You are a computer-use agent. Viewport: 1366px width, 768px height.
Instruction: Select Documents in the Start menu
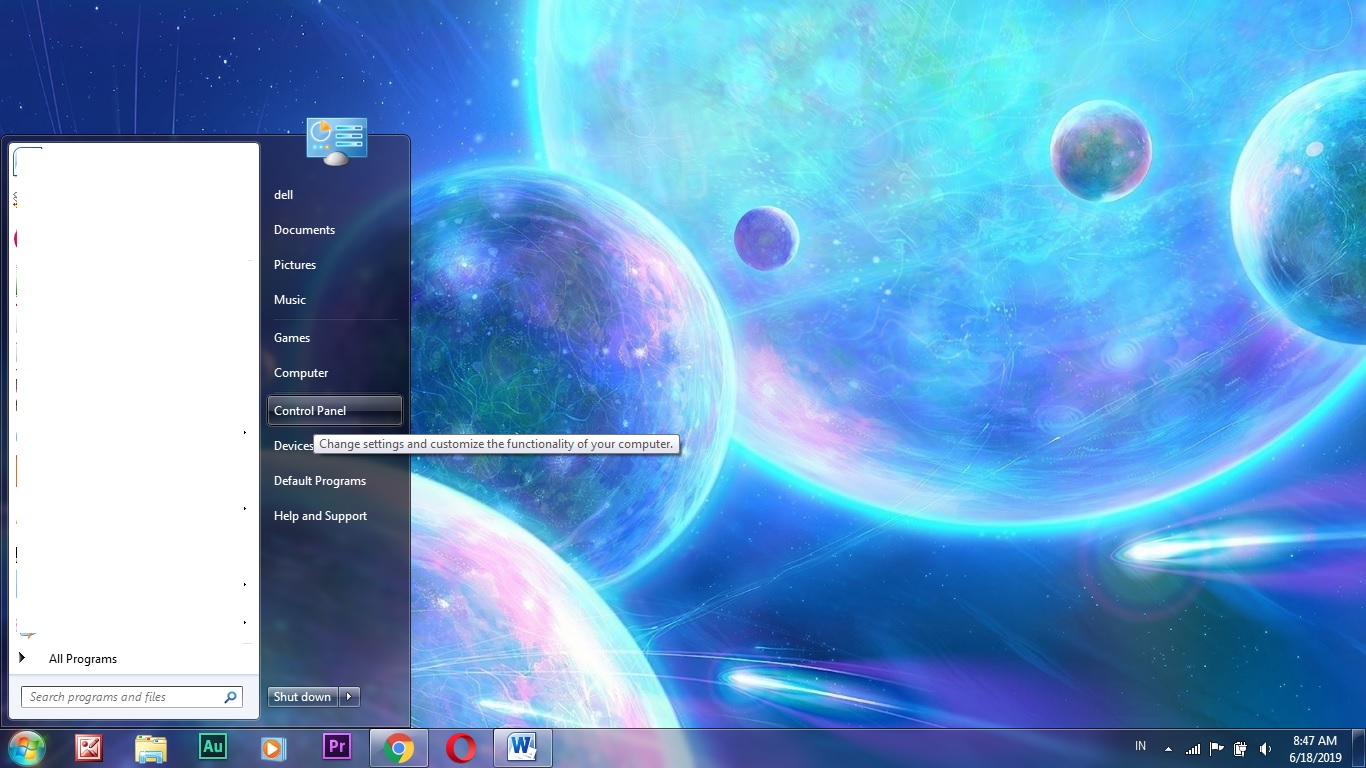click(304, 230)
